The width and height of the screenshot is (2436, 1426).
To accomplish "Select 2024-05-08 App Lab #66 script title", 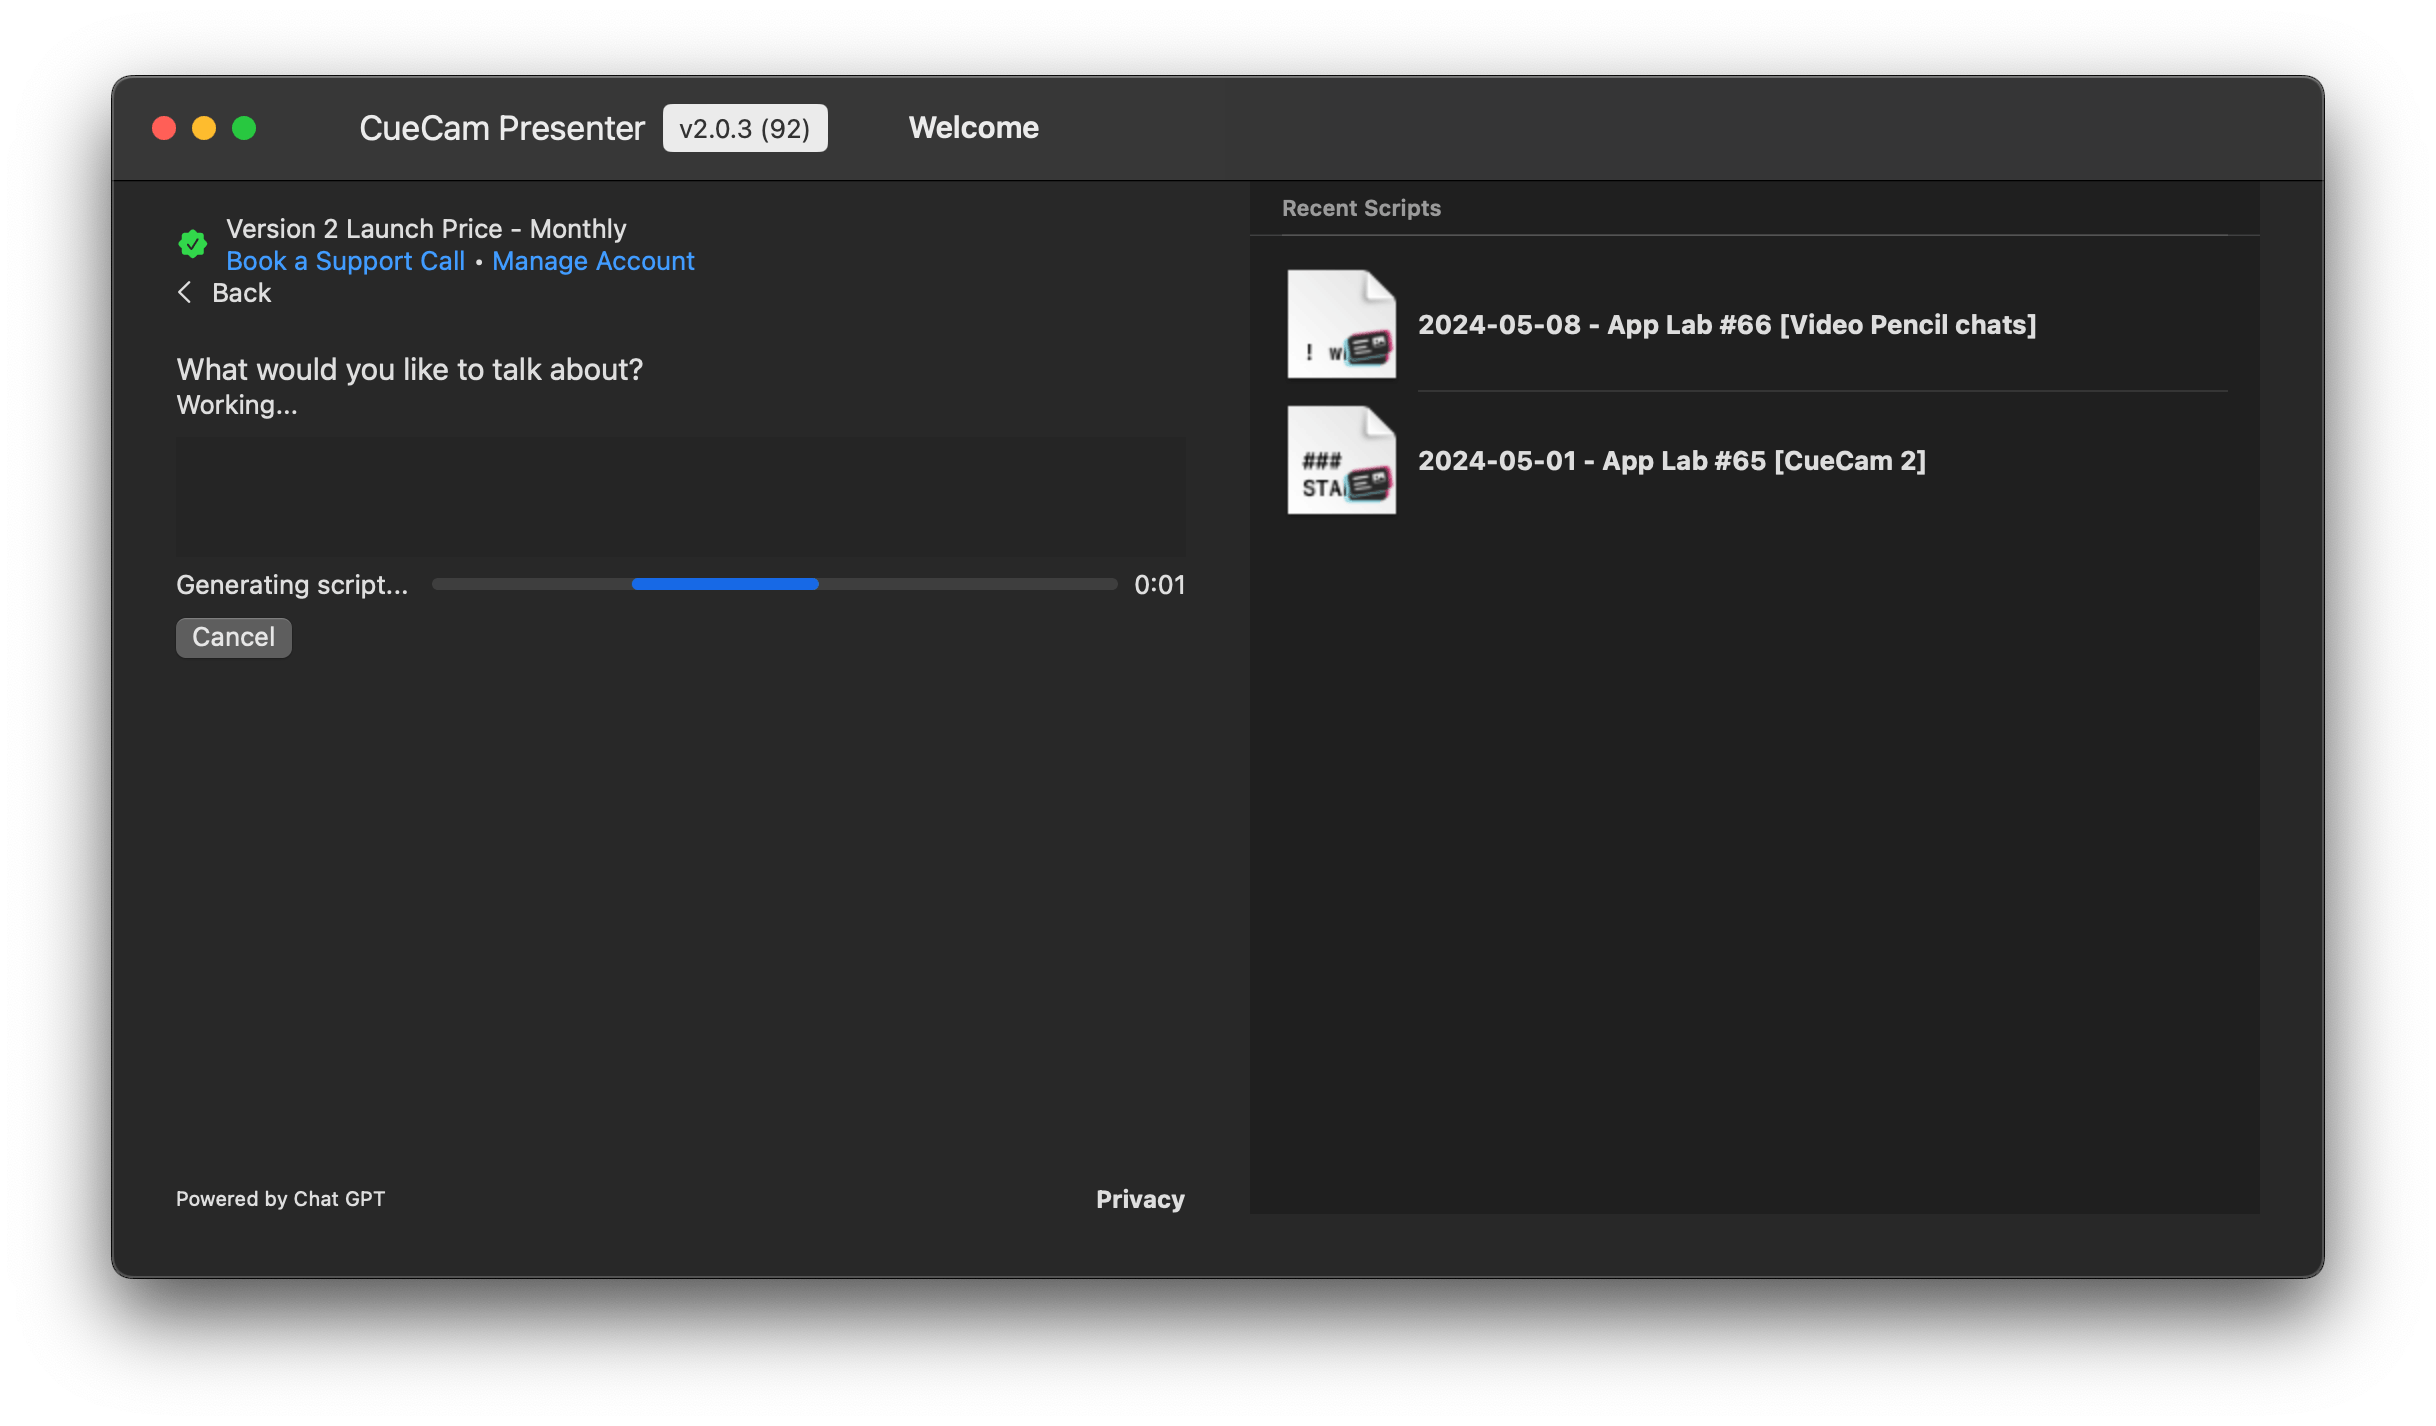I will coord(1726,325).
